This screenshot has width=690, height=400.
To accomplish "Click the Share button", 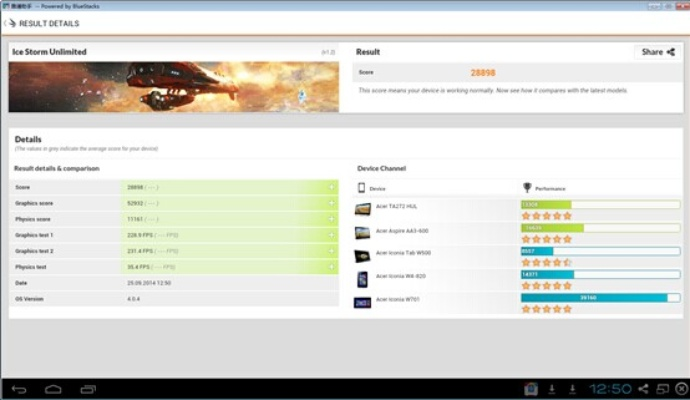I will 657,52.
